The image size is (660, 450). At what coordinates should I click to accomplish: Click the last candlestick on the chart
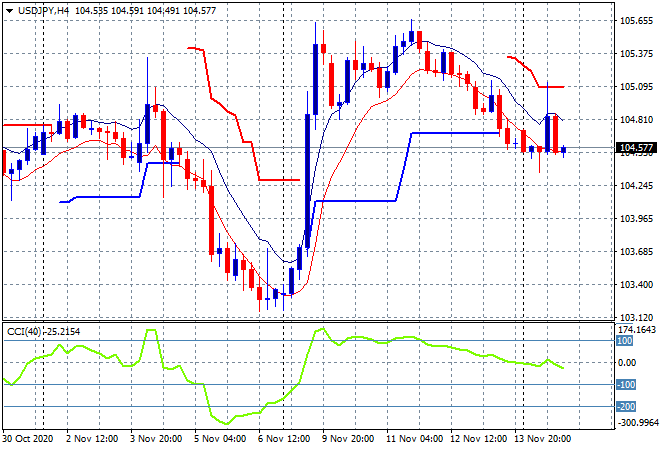564,151
